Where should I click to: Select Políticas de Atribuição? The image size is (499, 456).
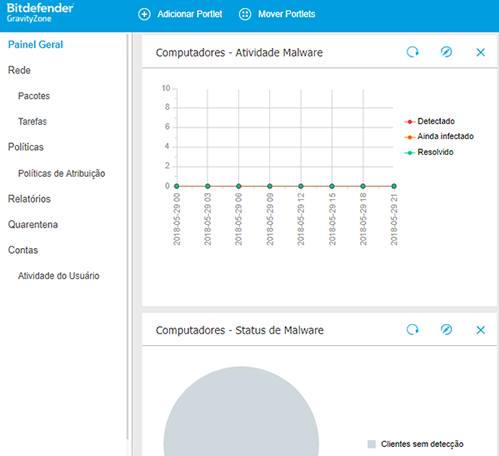62,173
